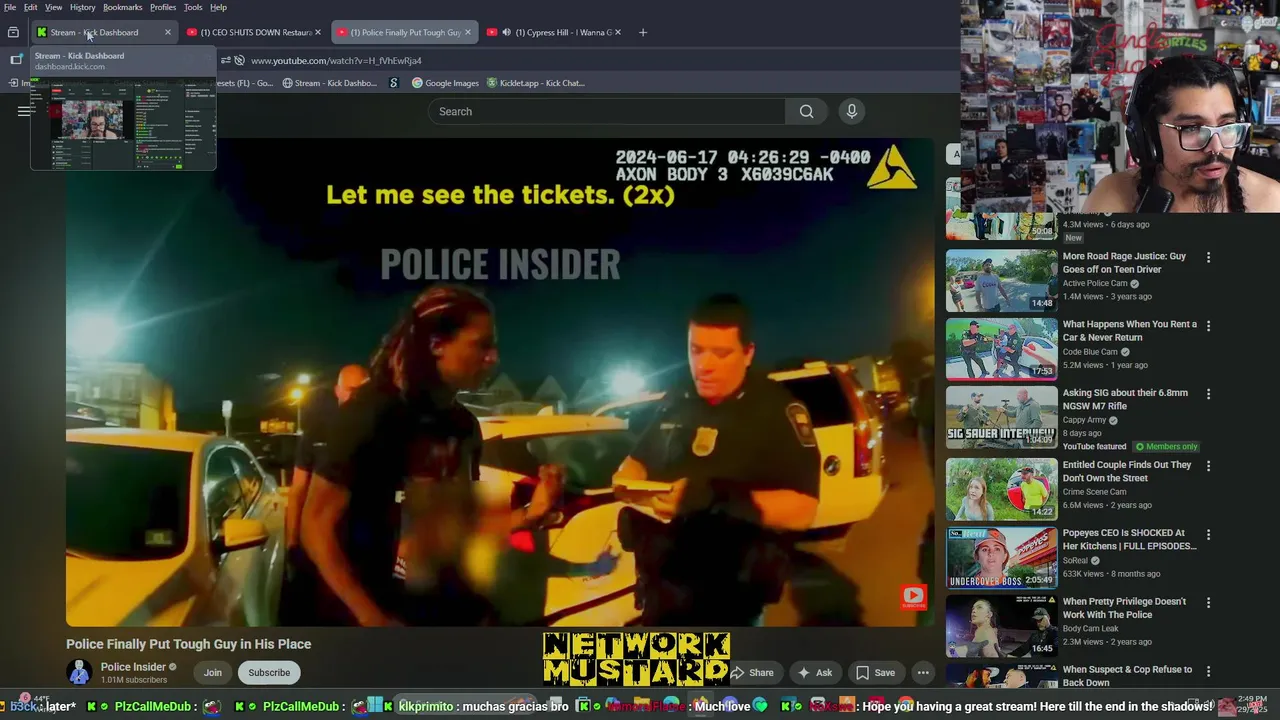This screenshot has width=1280, height=720.
Task: Open the tab list icon left of tabs
Action: click(13, 32)
